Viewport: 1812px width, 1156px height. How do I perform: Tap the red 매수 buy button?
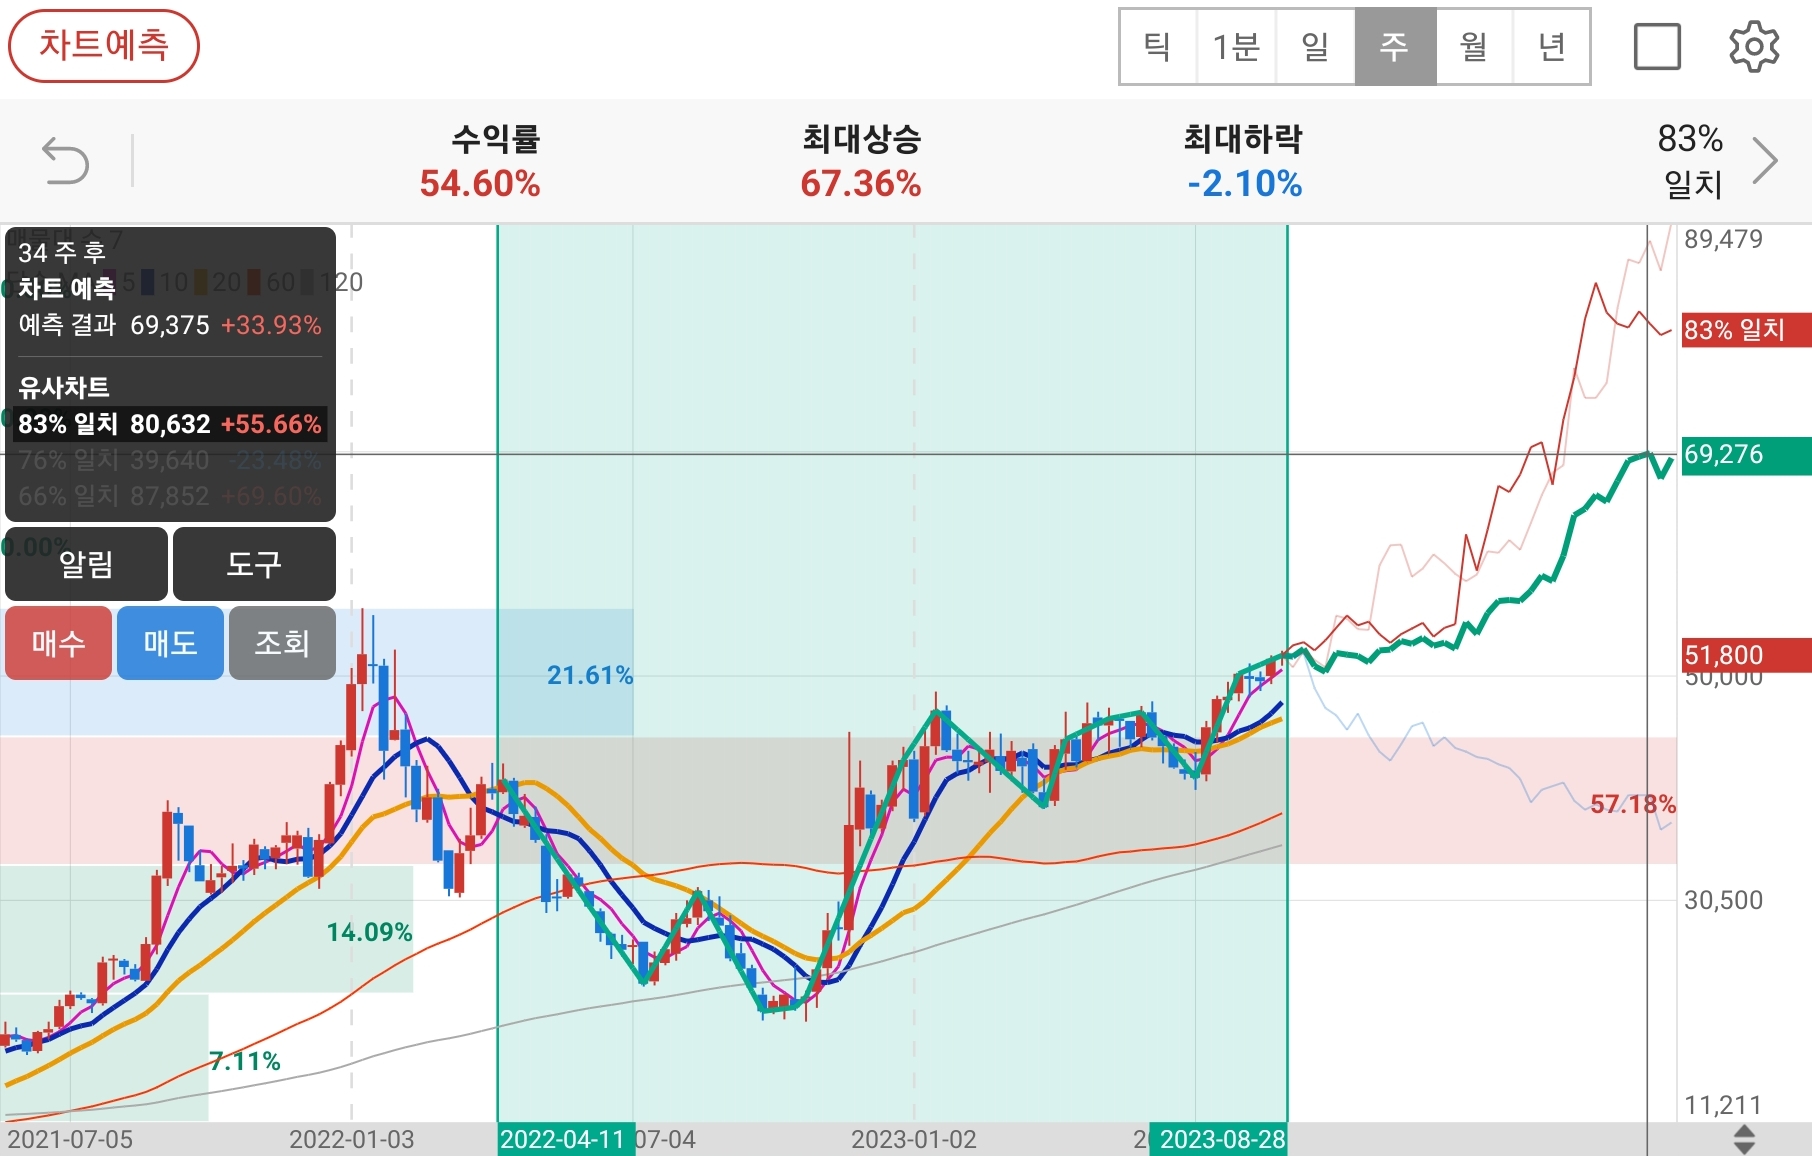[x=58, y=643]
